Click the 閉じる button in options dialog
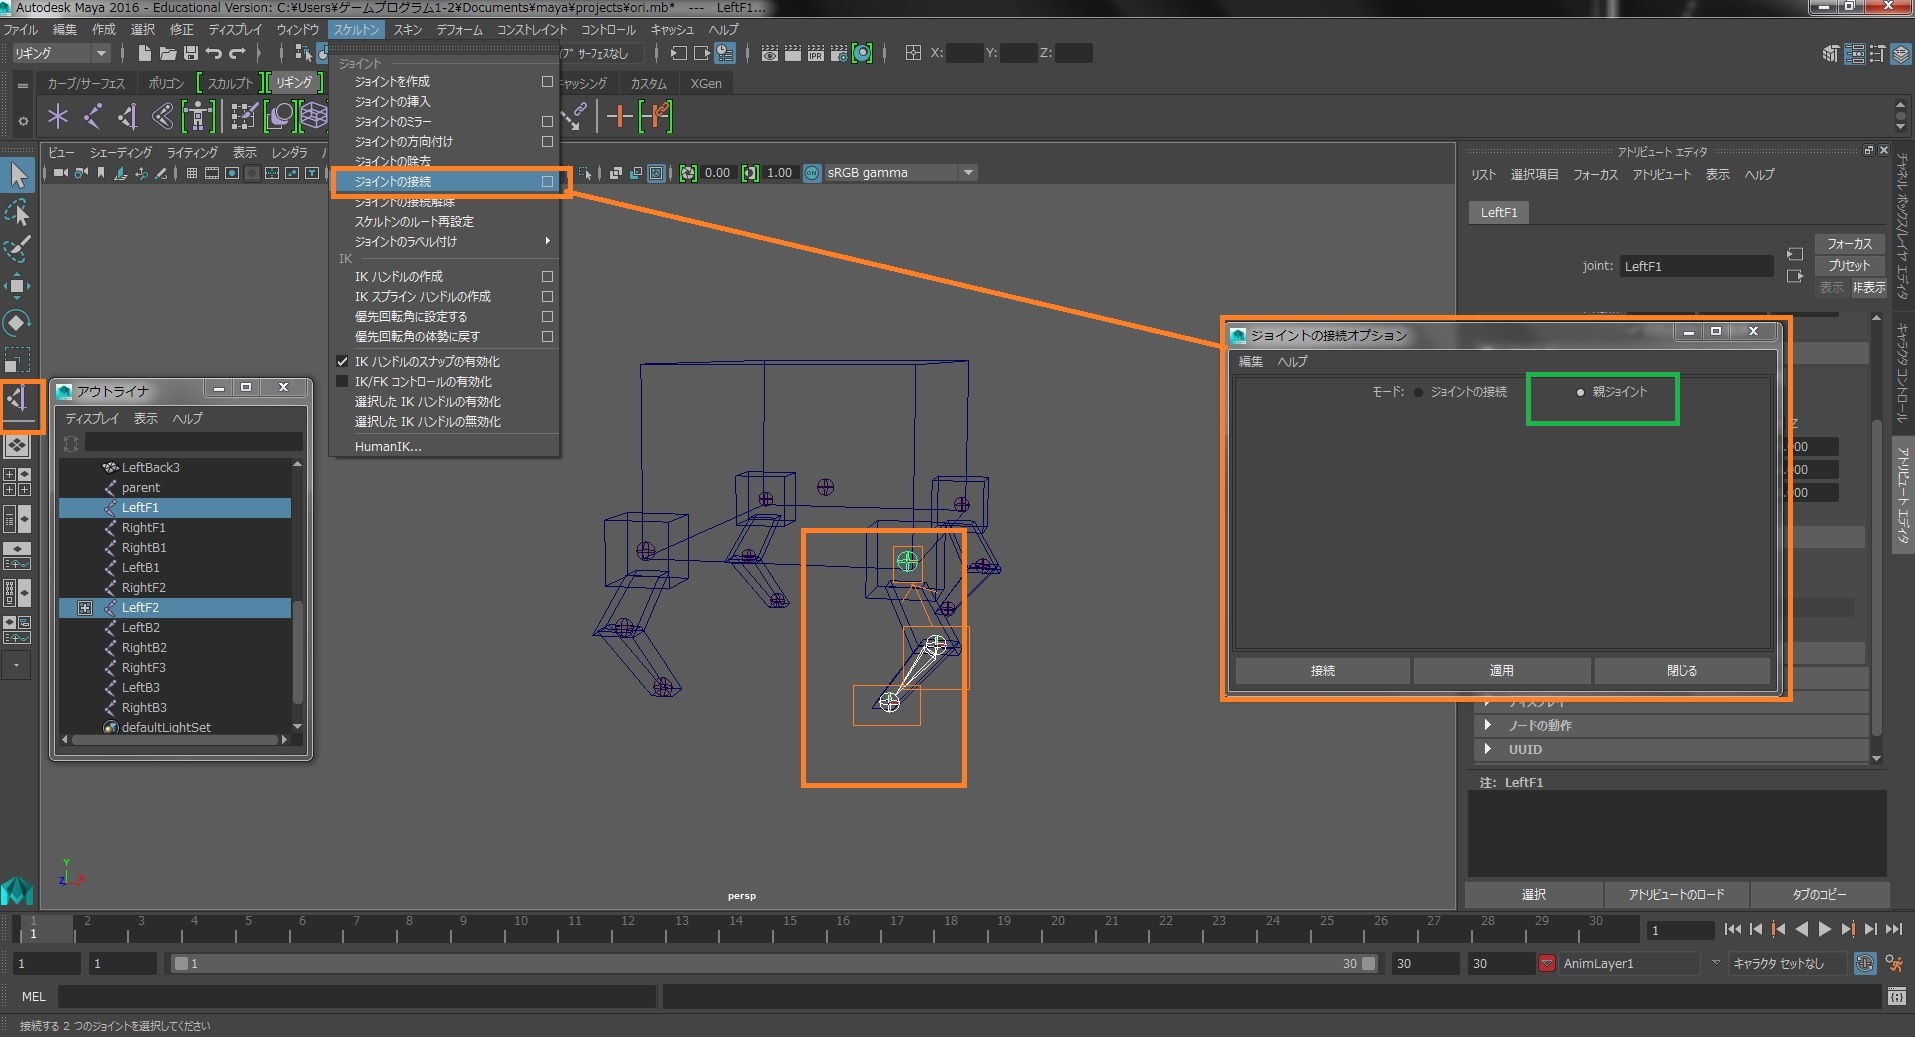The height and width of the screenshot is (1037, 1915). [1682, 671]
